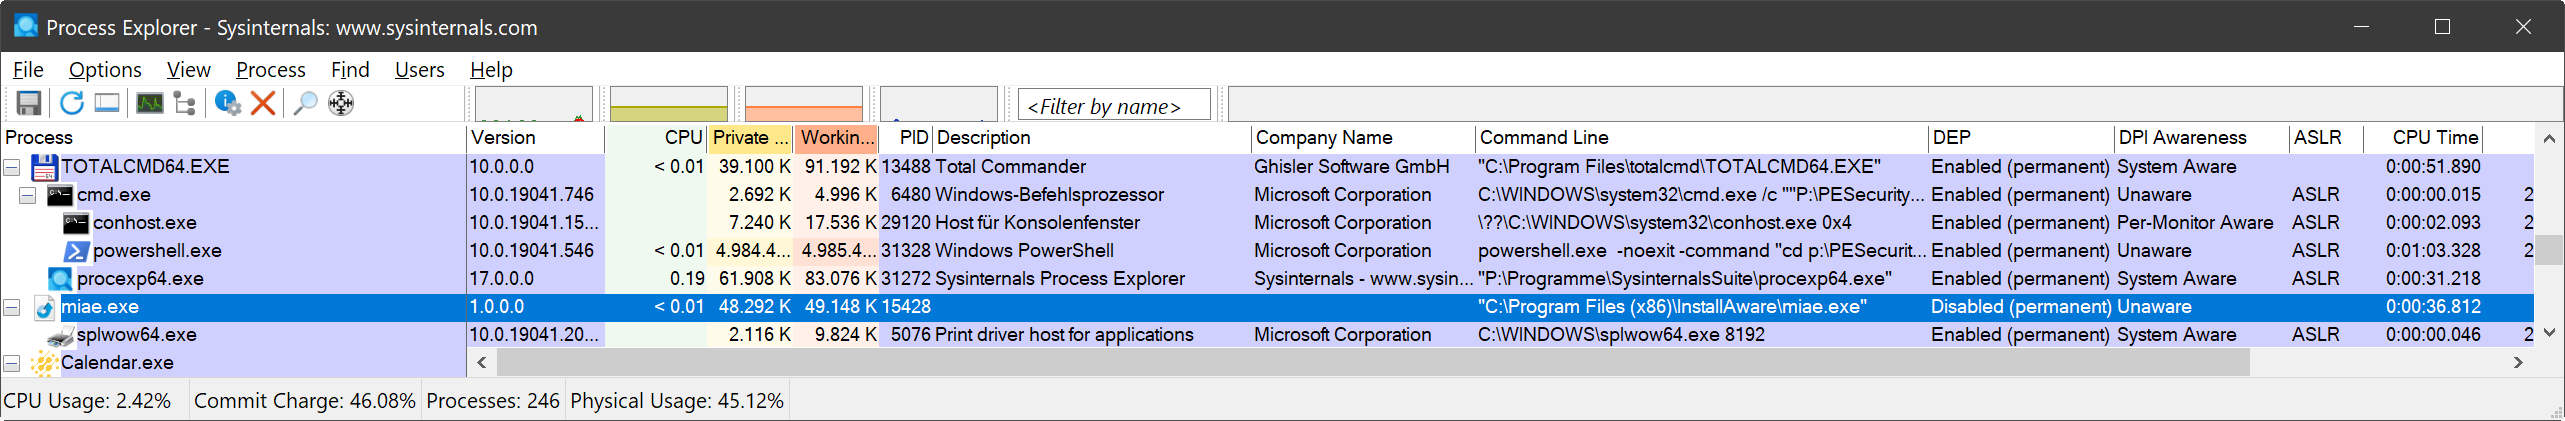This screenshot has height=421, width=2565.
Task: Open the CPU usage history mini graph
Action: (x=533, y=104)
